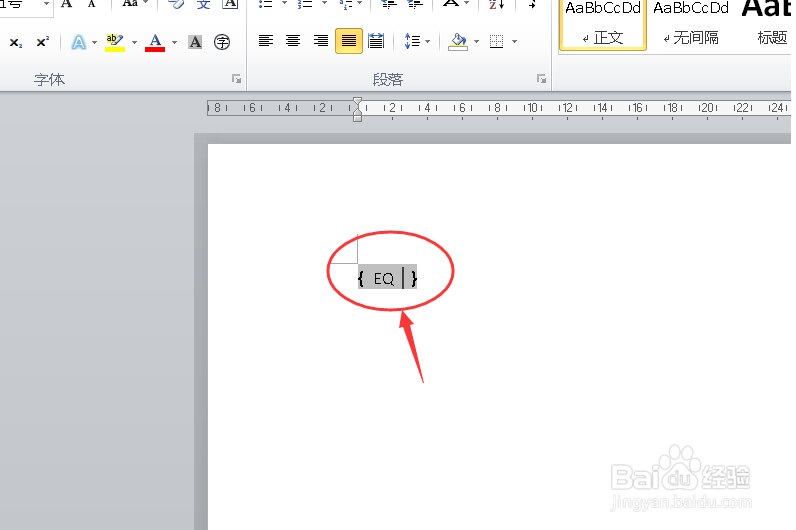The width and height of the screenshot is (796, 530).
Task: Expand the borders dropdown arrow
Action: click(x=514, y=42)
